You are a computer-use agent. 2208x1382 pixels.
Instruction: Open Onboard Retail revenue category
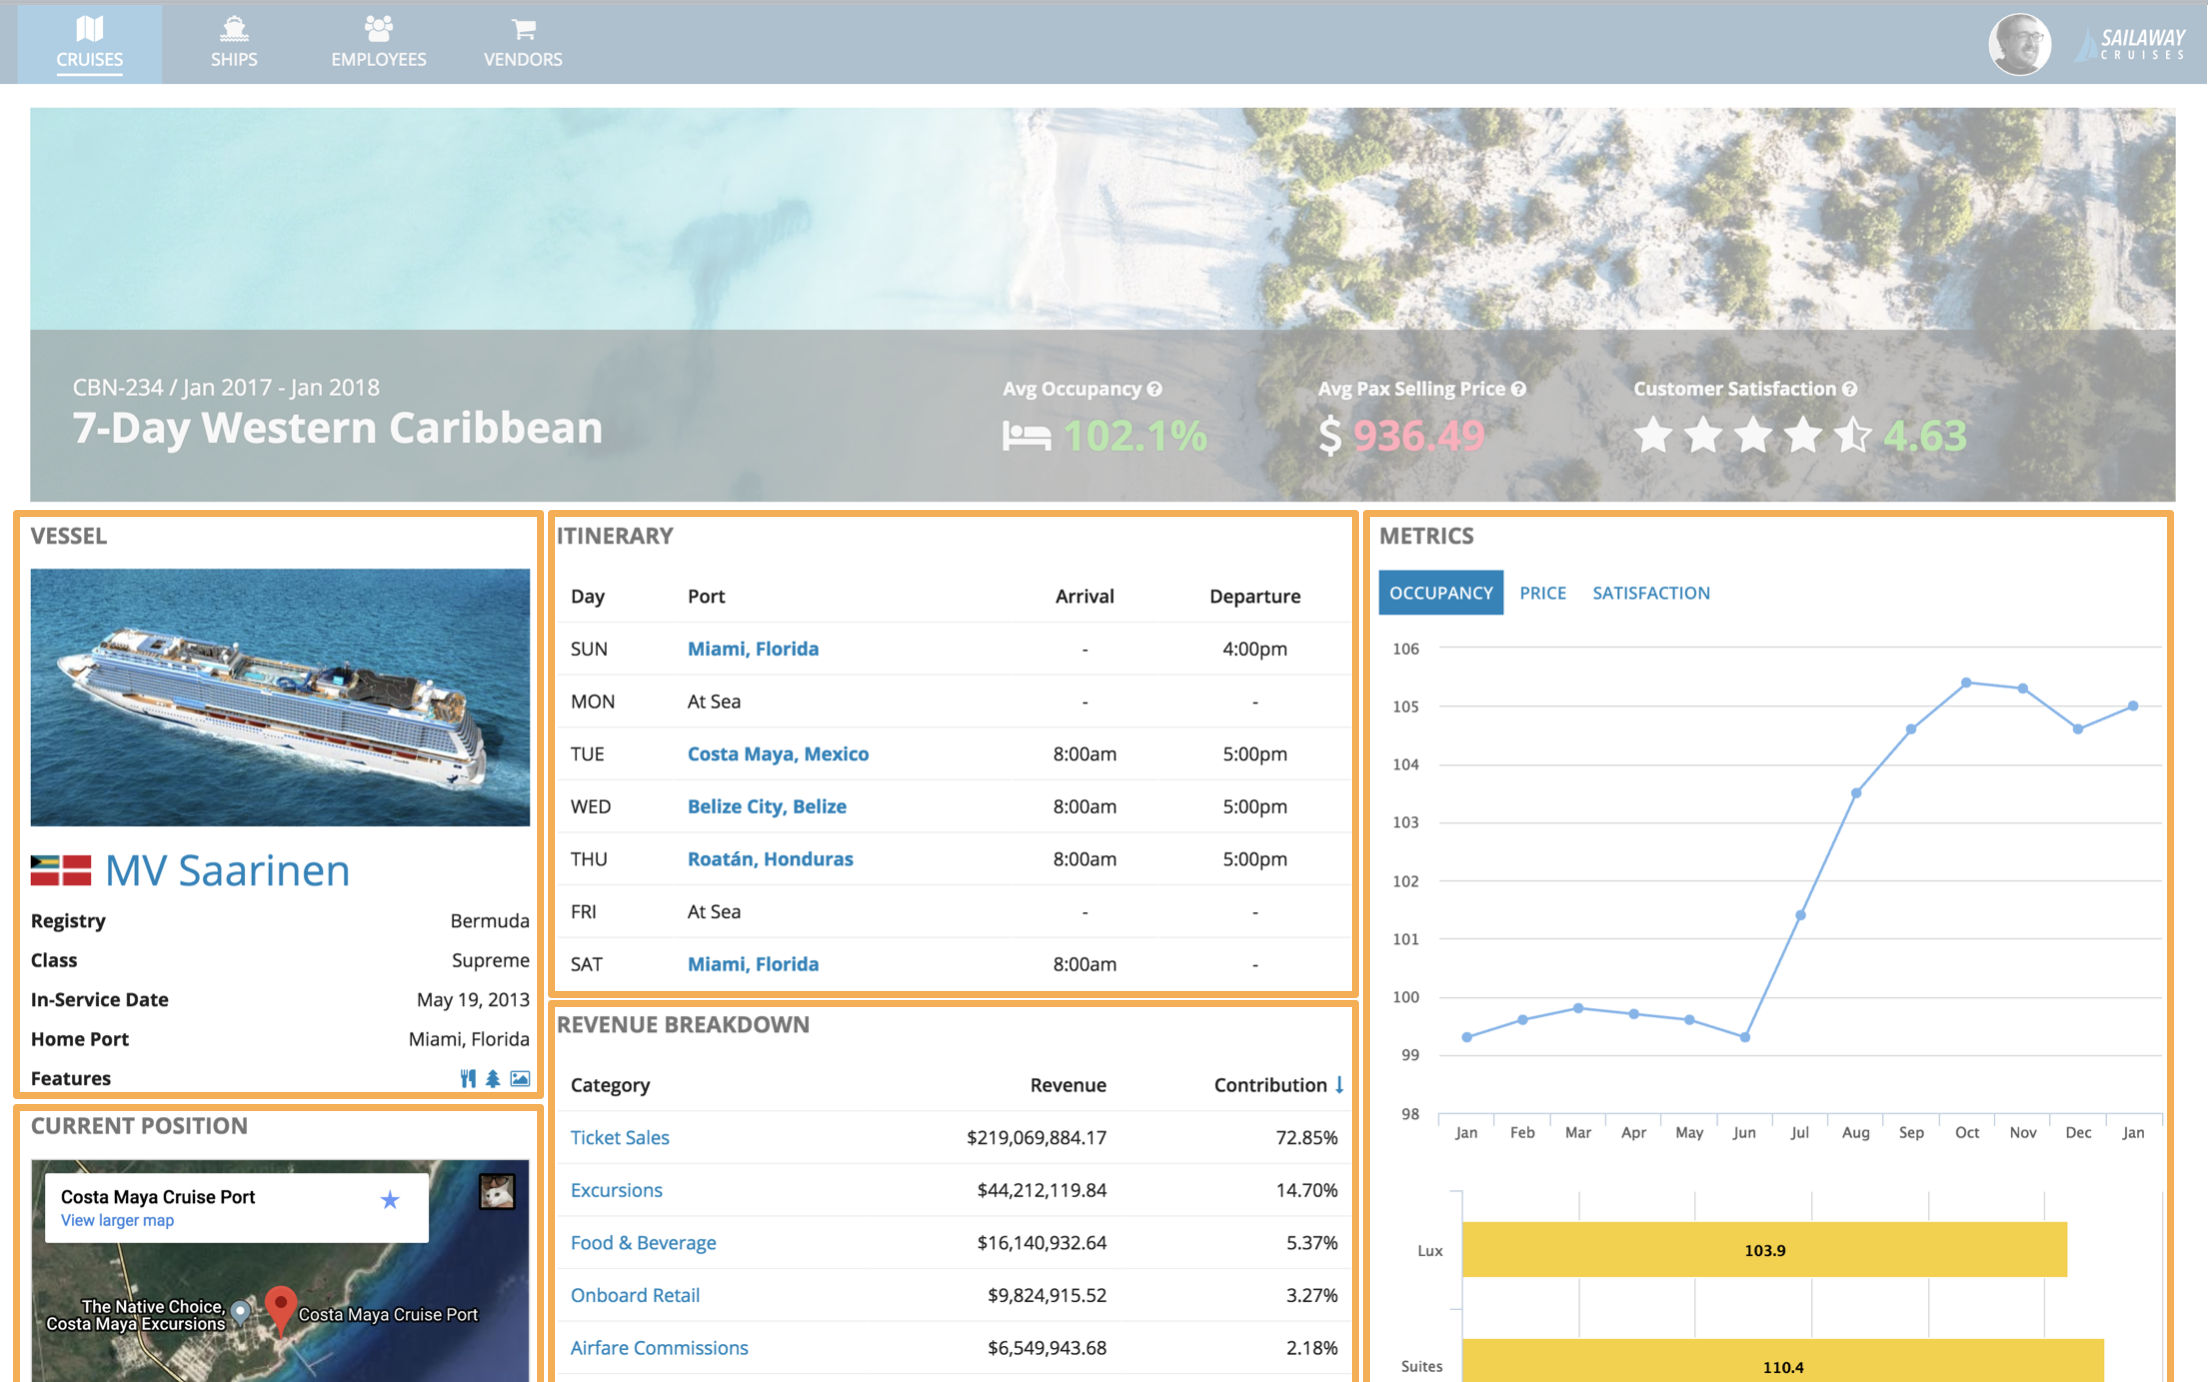635,1295
